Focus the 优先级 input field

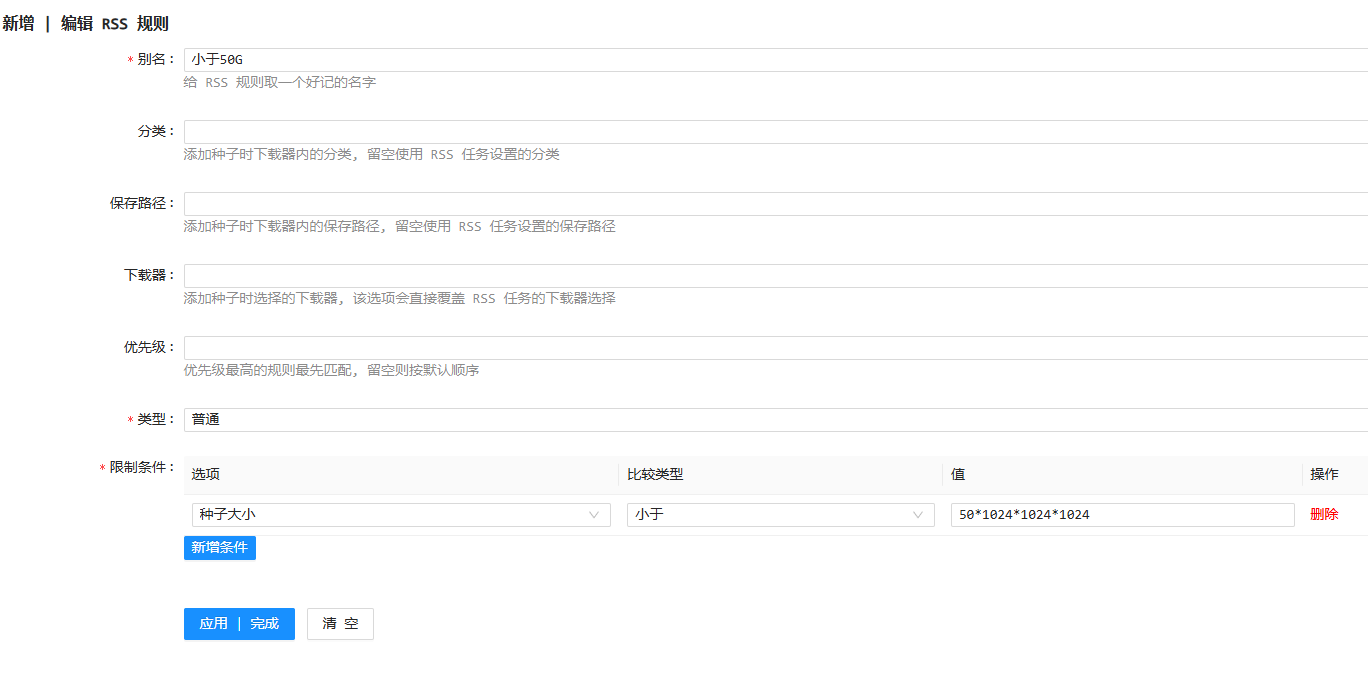tap(775, 348)
